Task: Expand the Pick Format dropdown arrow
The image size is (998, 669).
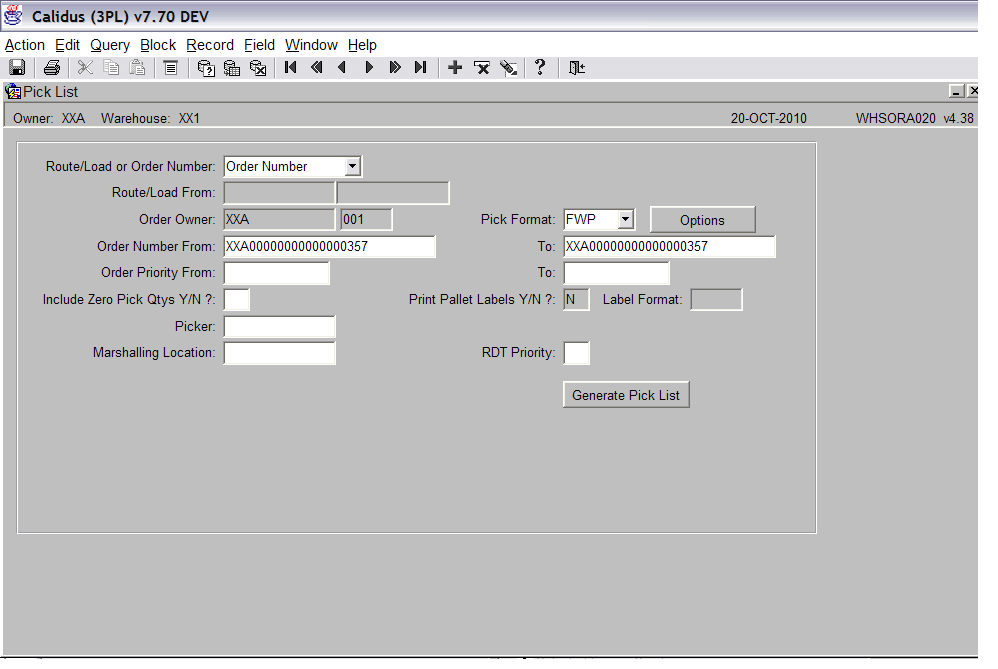Action: coord(626,220)
